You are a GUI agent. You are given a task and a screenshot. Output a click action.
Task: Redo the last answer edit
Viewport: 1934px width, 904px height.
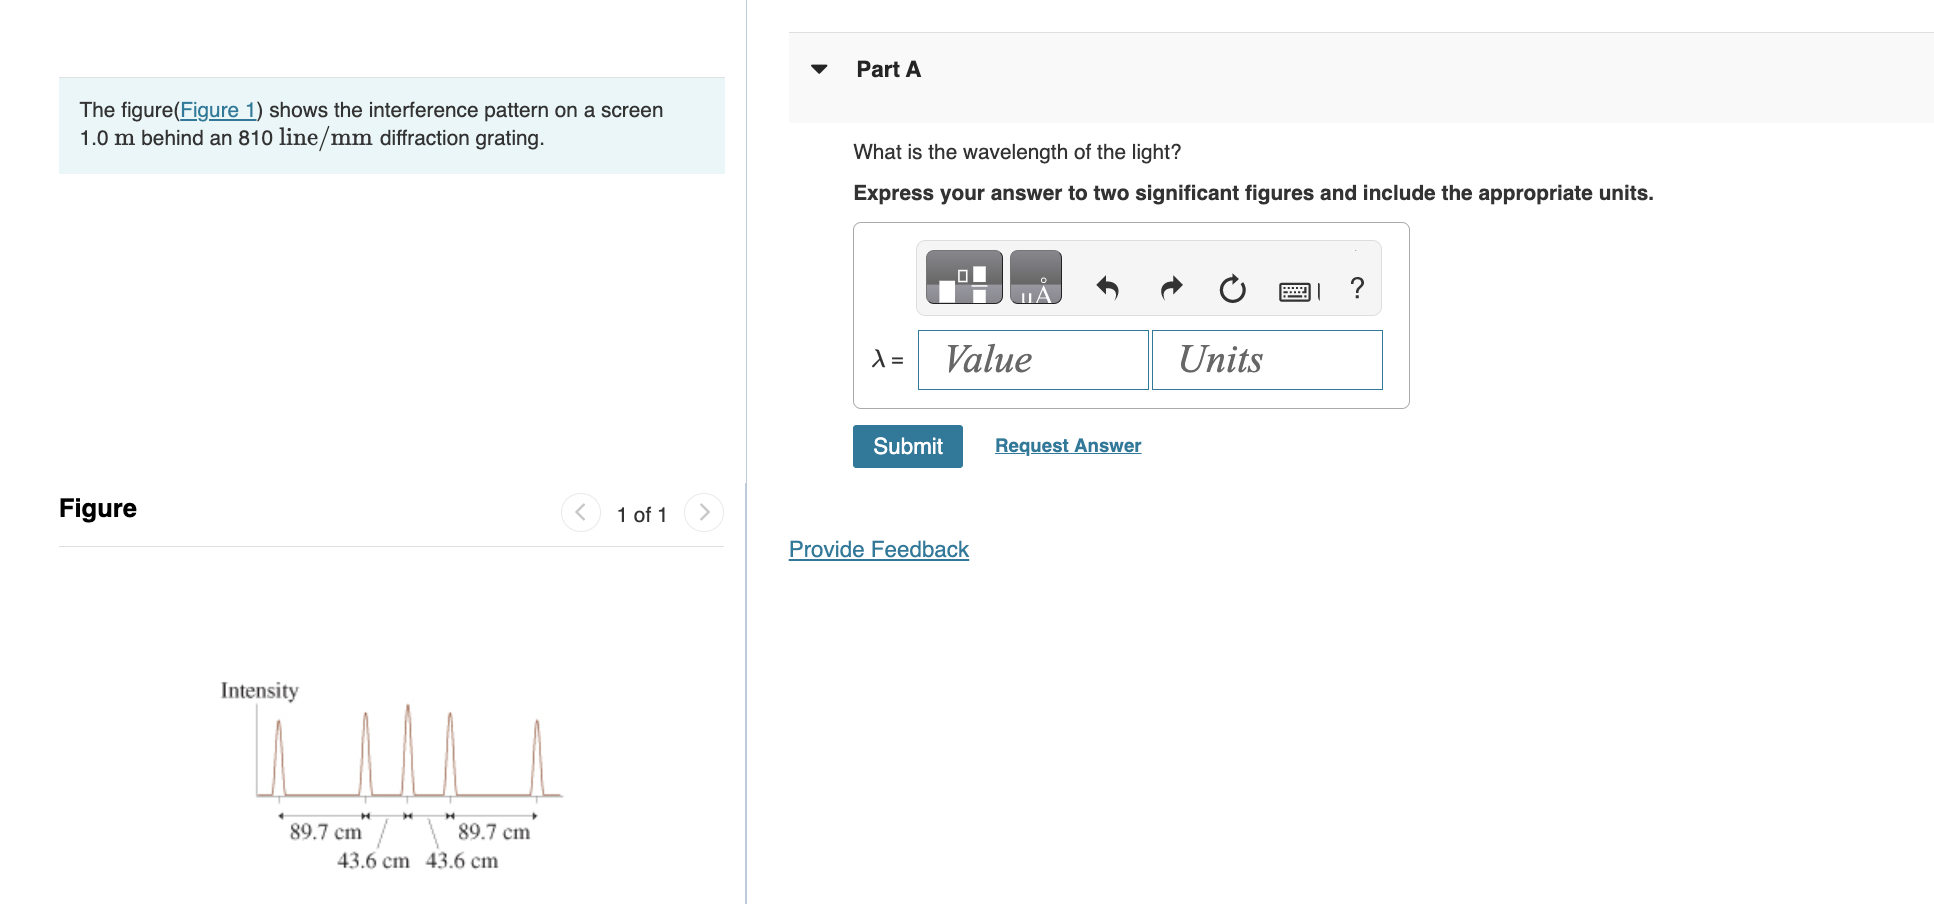pyautogui.click(x=1171, y=289)
